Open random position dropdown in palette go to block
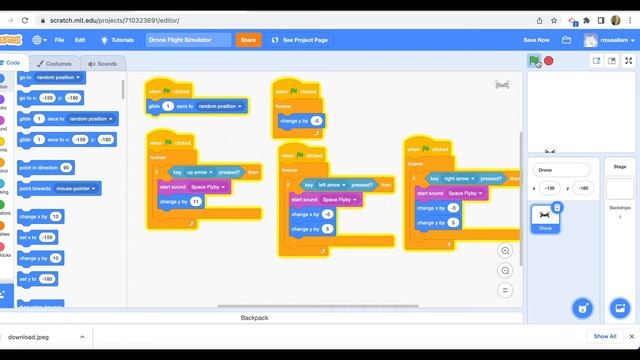The height and width of the screenshot is (360, 640). pos(58,77)
